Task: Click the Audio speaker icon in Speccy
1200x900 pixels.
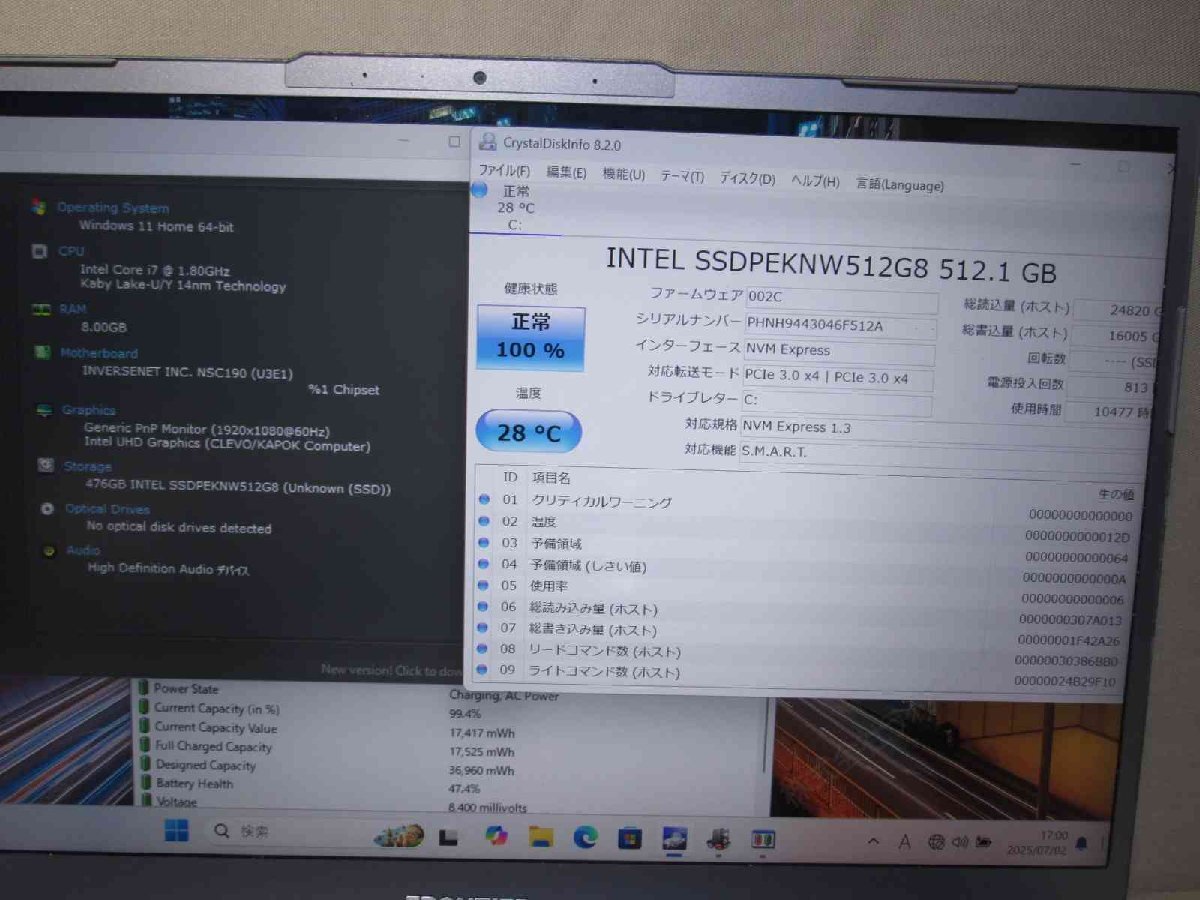Action: [48, 550]
